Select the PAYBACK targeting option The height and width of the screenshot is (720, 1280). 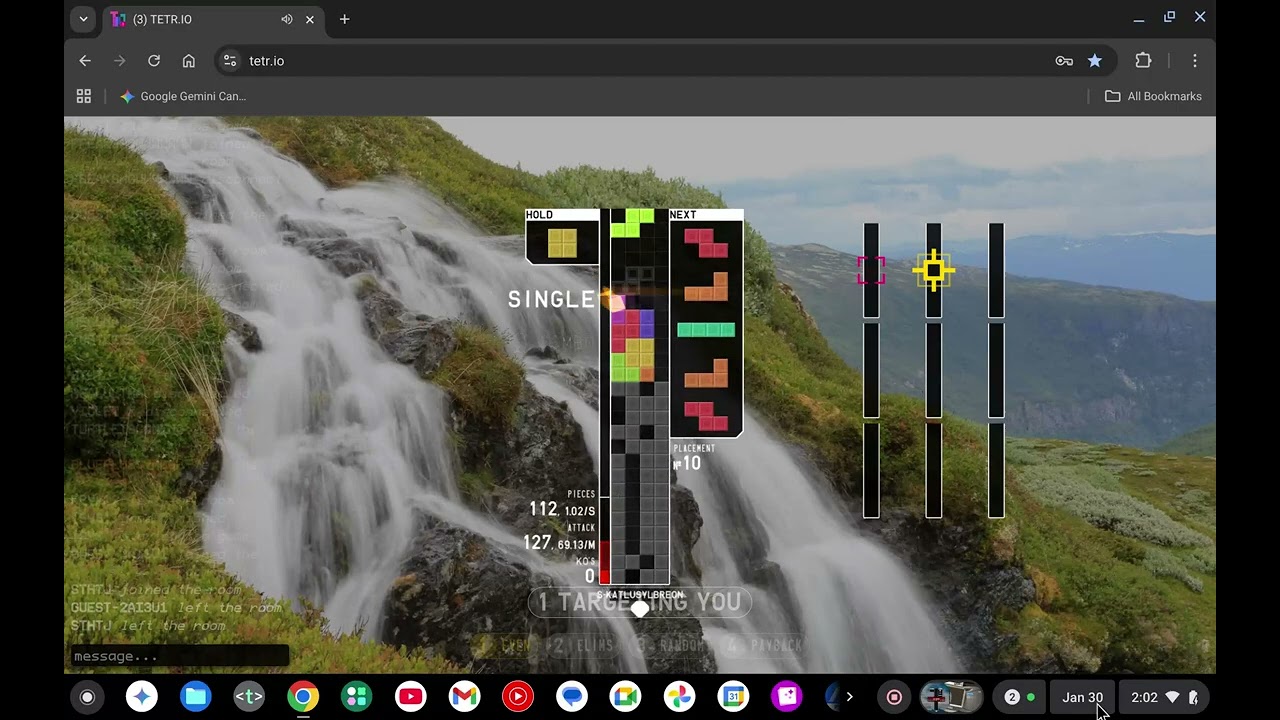764,646
